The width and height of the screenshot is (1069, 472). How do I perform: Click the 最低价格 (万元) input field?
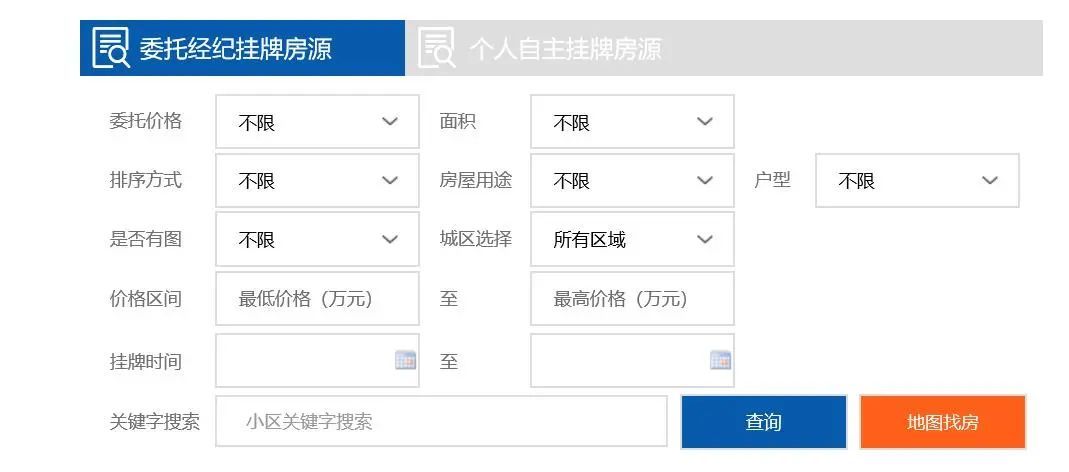tap(317, 299)
